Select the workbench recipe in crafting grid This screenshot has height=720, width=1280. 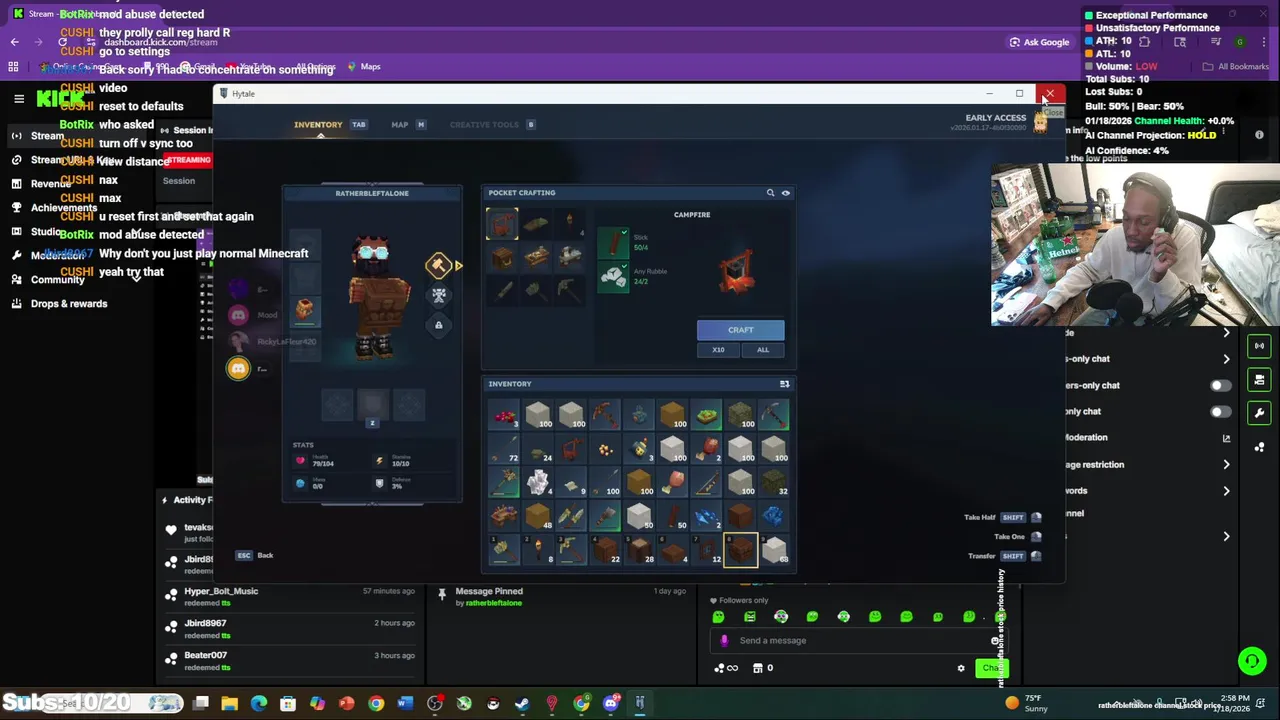tap(536, 257)
